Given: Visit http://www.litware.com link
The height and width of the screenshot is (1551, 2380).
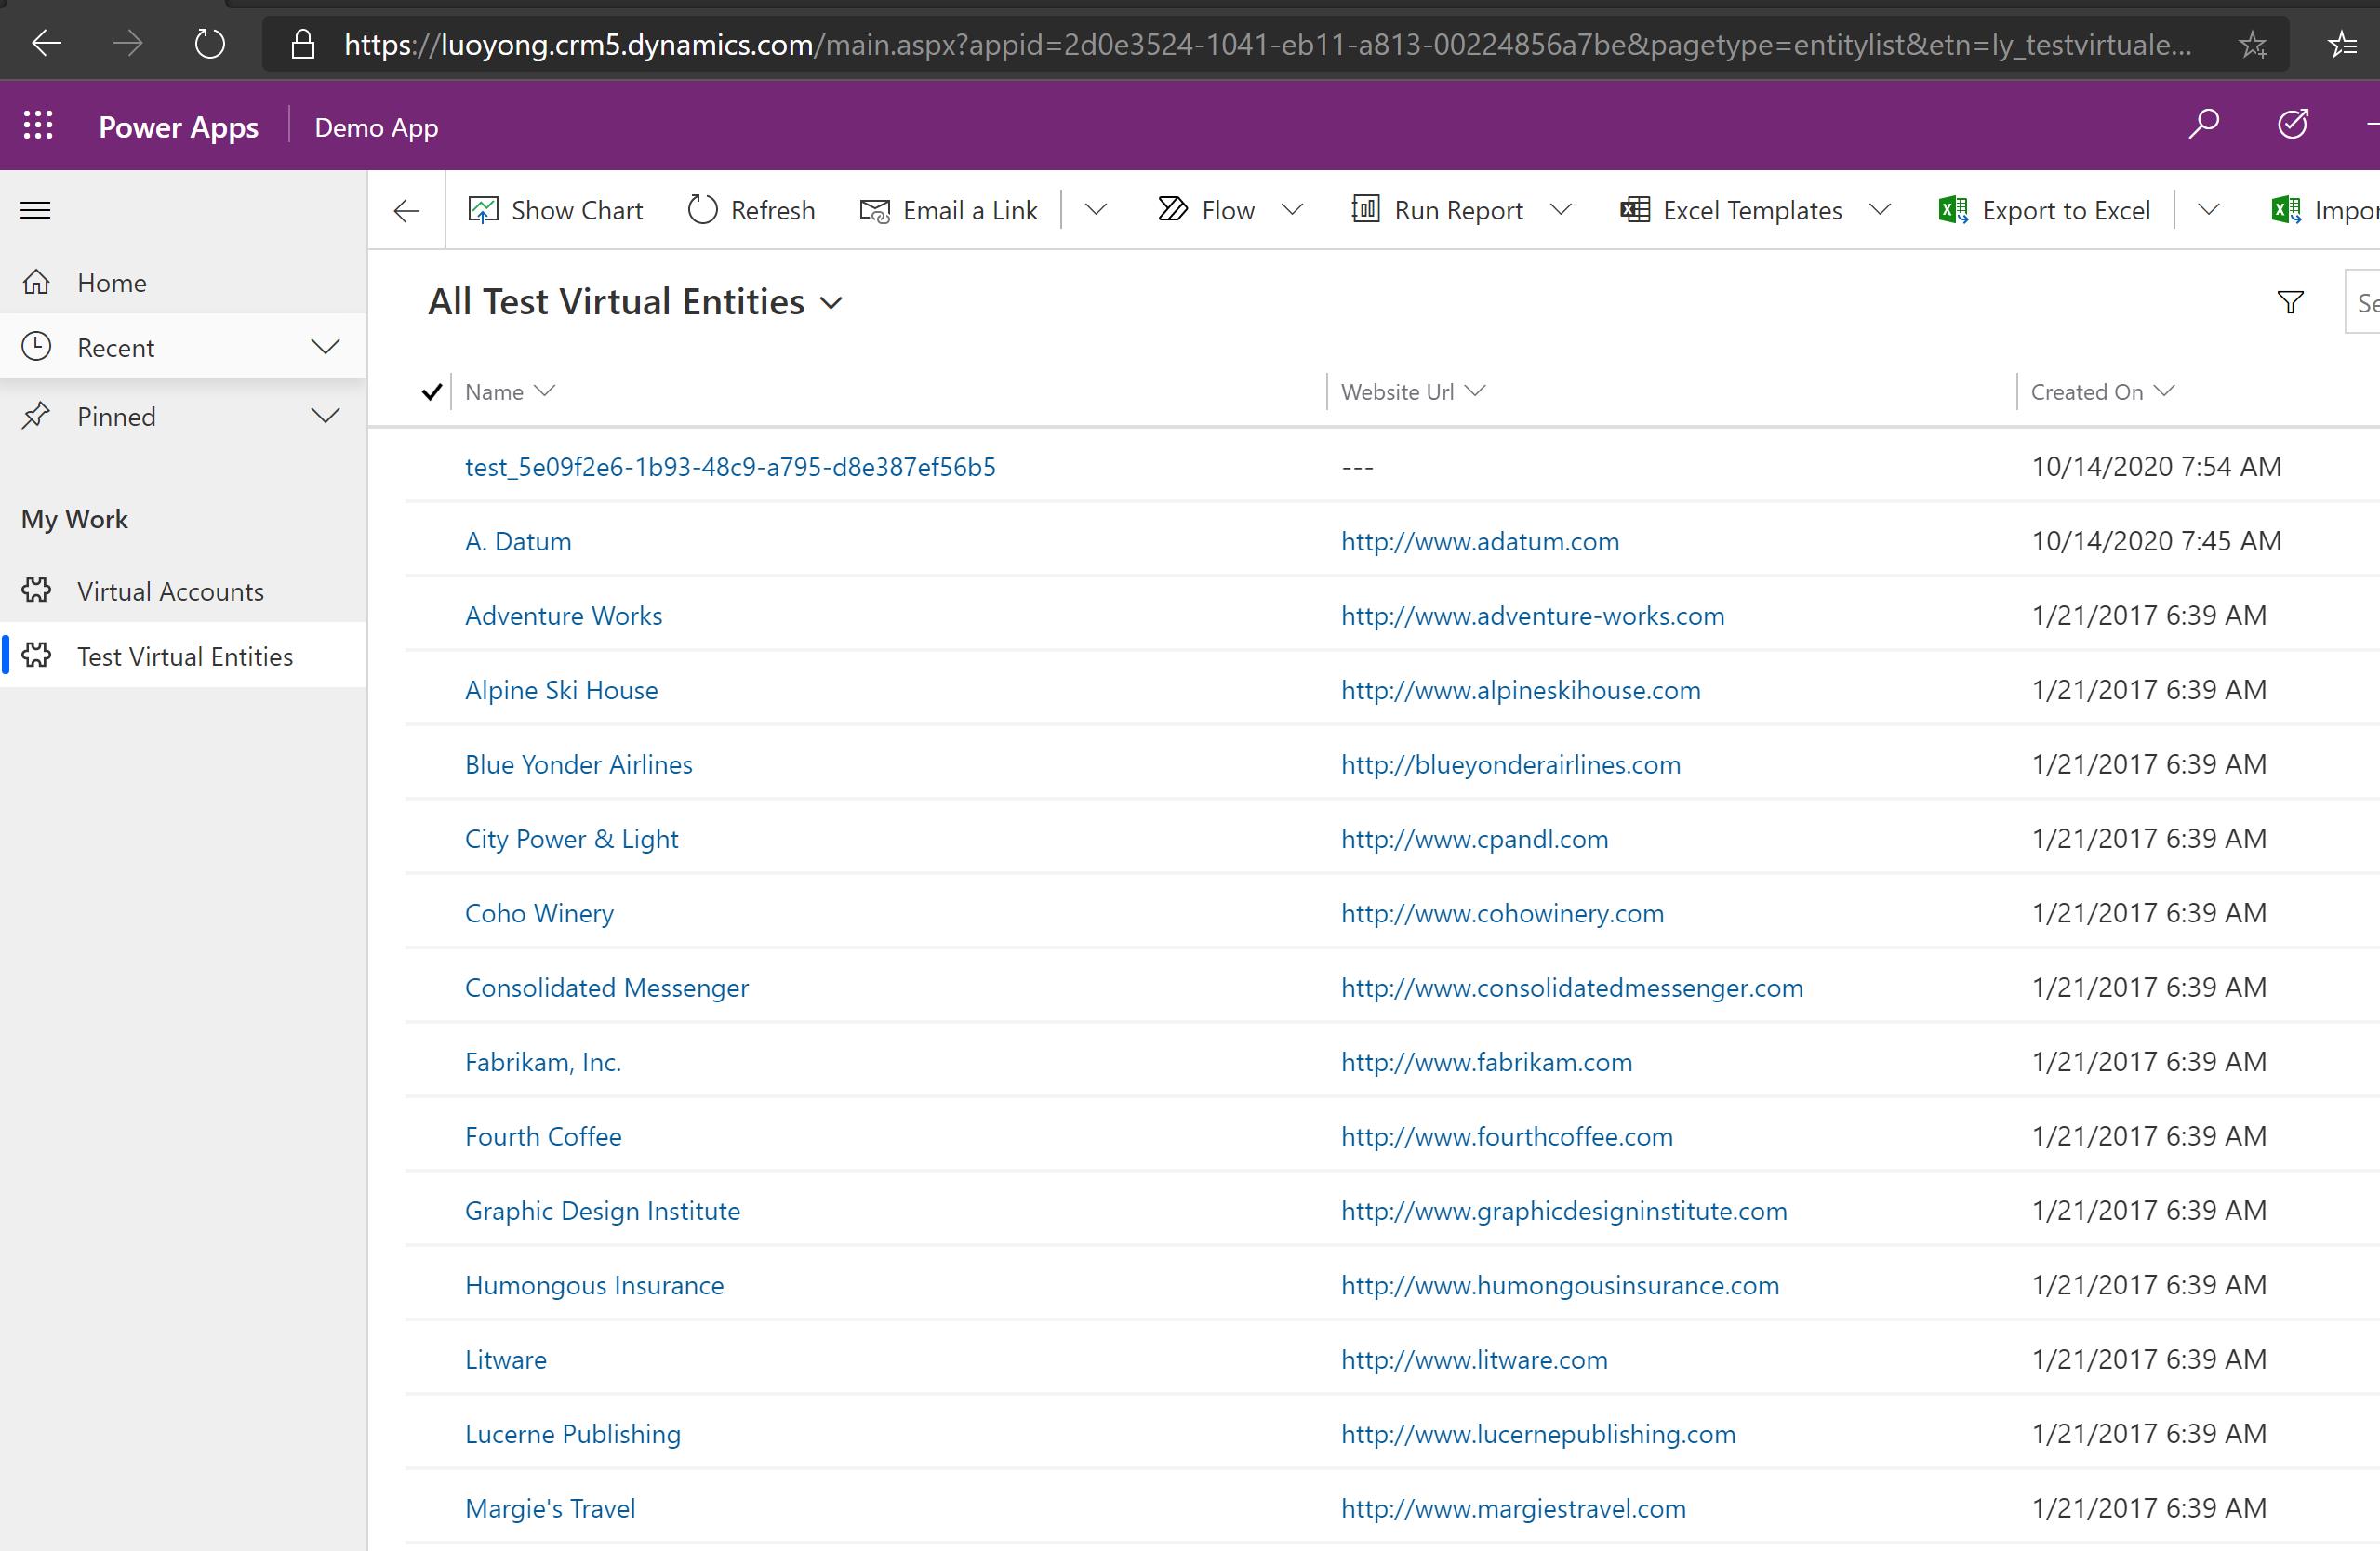Looking at the screenshot, I should pyautogui.click(x=1474, y=1360).
